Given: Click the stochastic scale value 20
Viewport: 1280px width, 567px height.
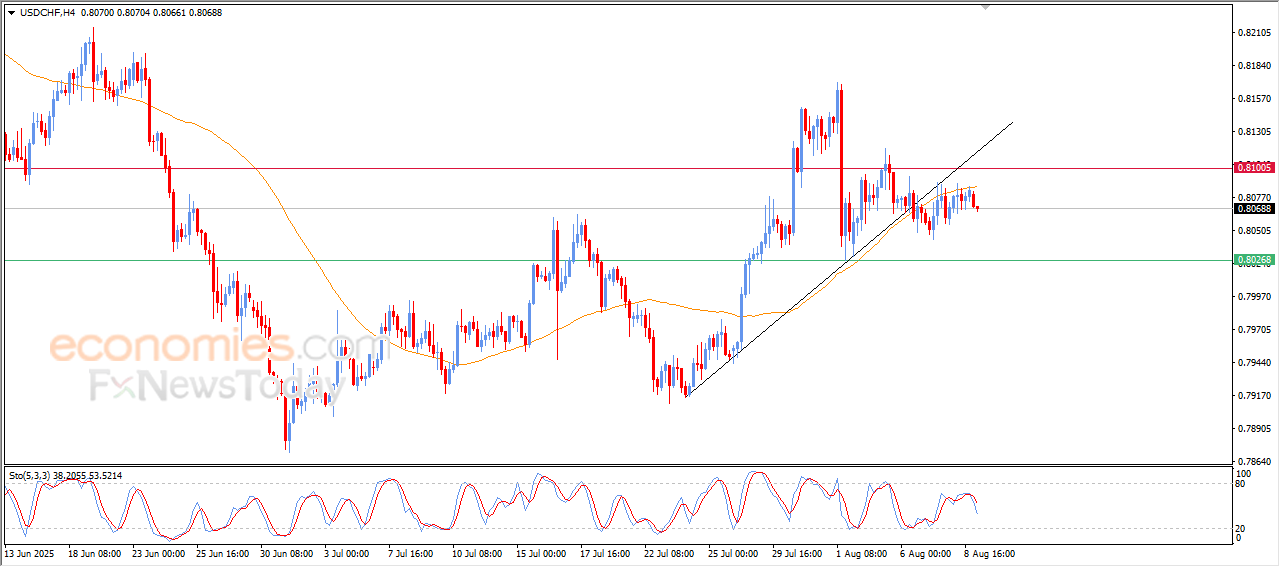Looking at the screenshot, I should click(1241, 527).
